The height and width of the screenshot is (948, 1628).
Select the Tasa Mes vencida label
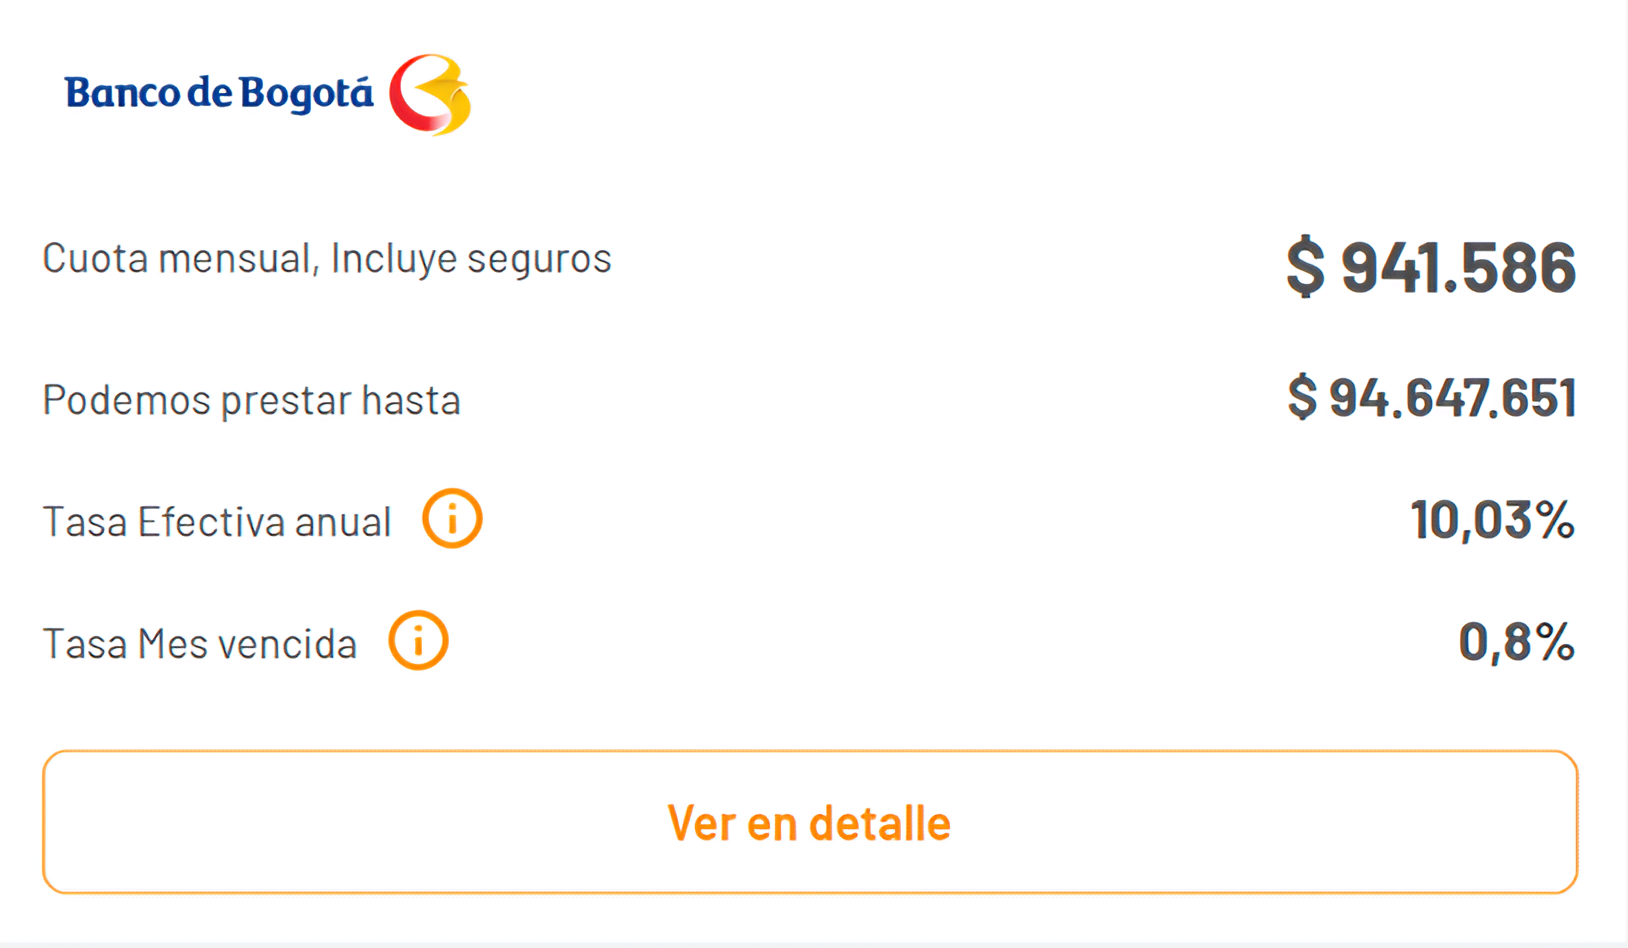coord(199,643)
